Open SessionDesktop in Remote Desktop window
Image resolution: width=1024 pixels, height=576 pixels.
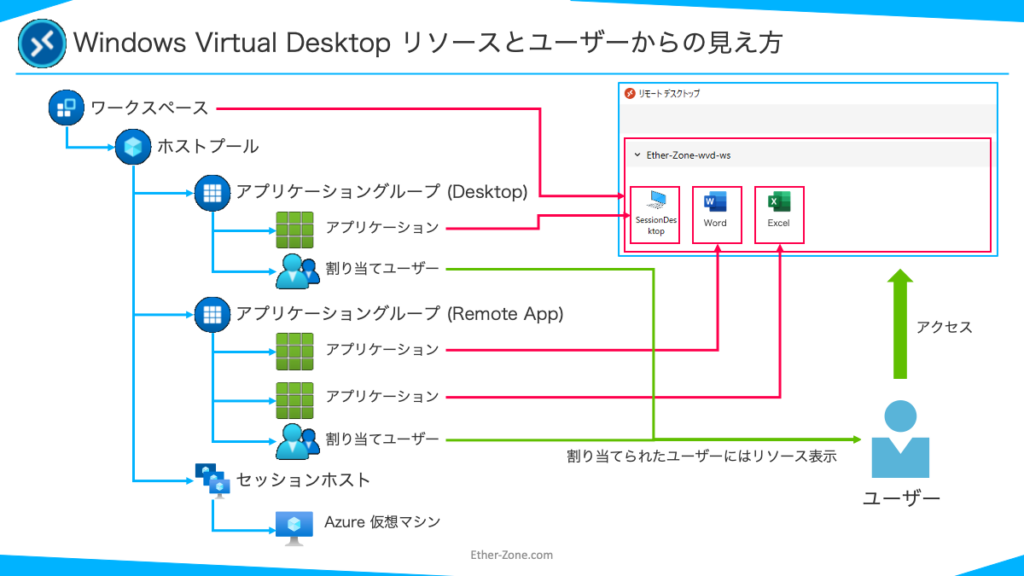(656, 215)
